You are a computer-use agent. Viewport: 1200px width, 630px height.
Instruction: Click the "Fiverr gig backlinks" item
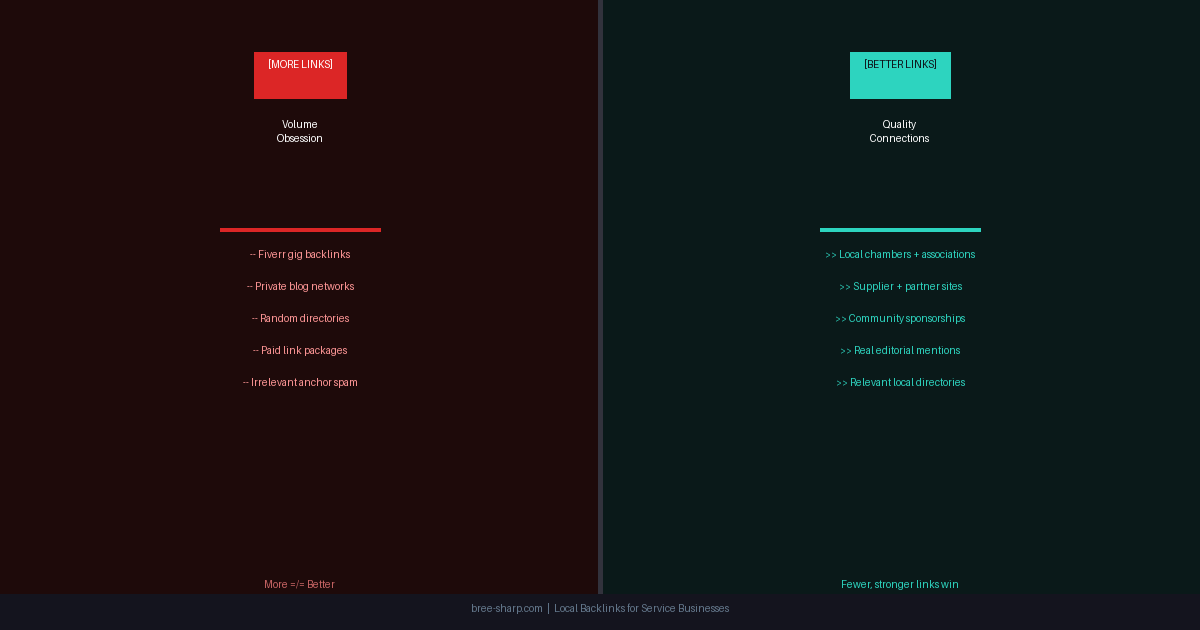300,254
